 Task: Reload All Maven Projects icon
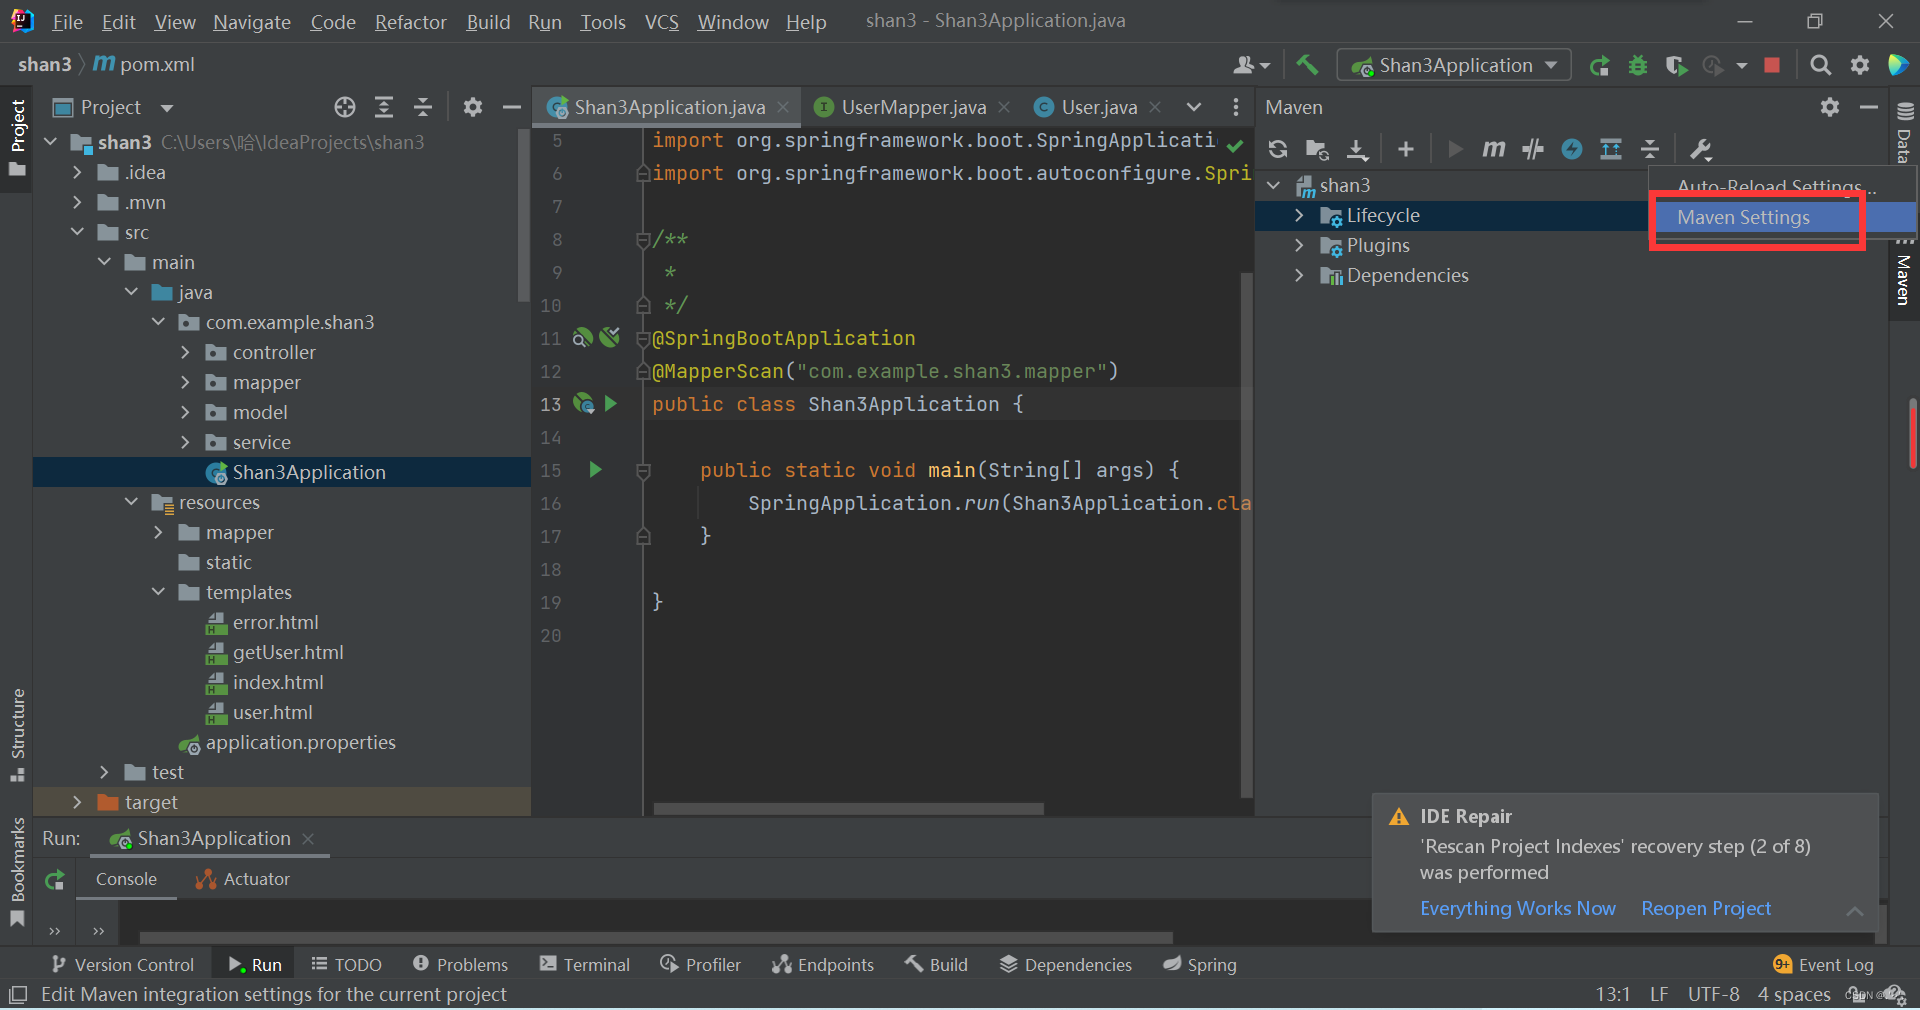point(1278,149)
